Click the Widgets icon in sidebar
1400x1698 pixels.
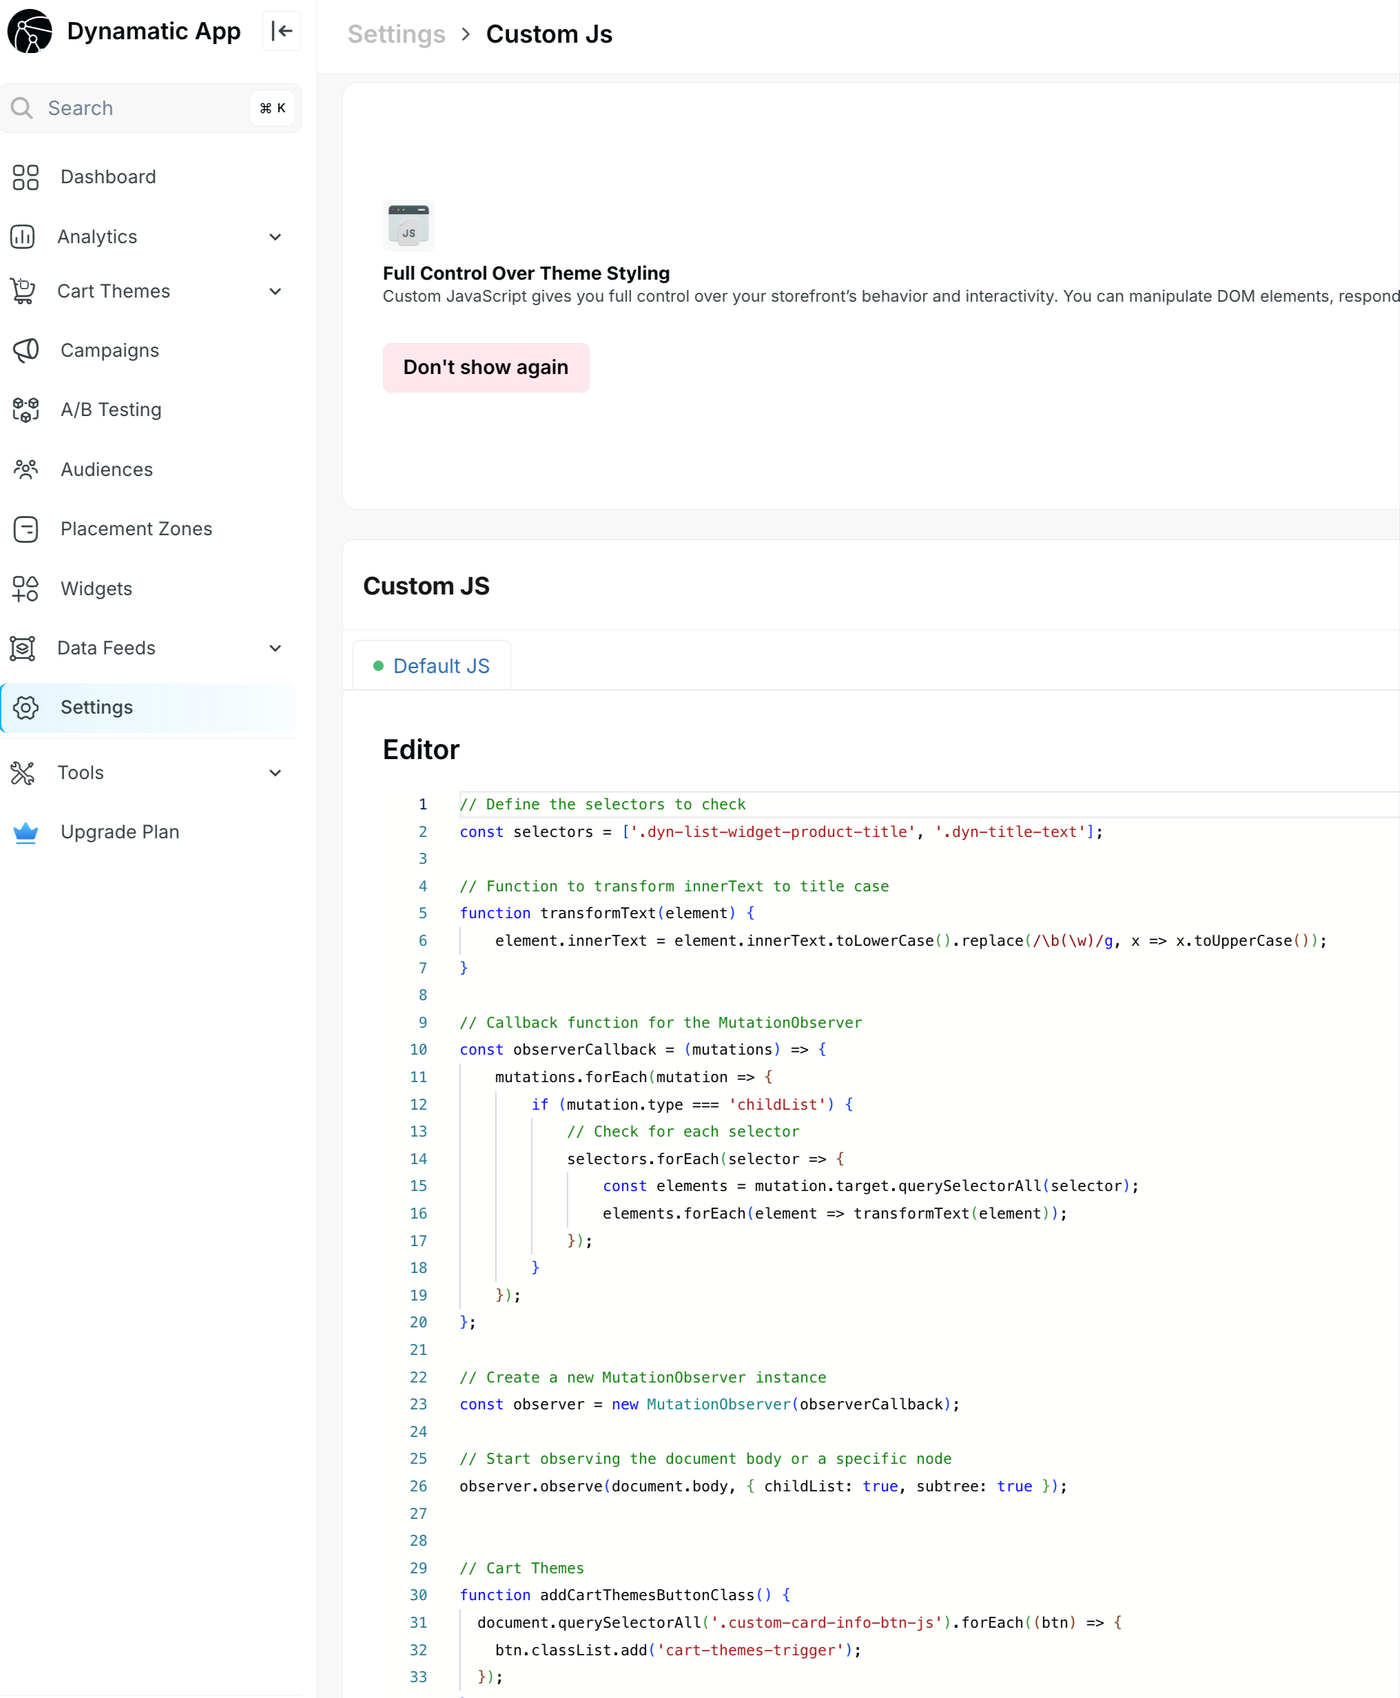(26, 589)
